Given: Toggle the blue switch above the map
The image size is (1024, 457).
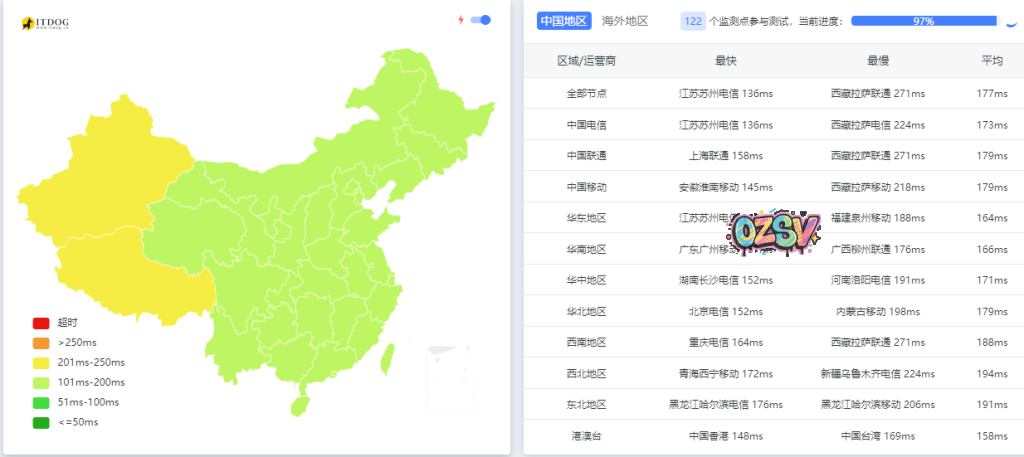Looking at the screenshot, I should (481, 20).
